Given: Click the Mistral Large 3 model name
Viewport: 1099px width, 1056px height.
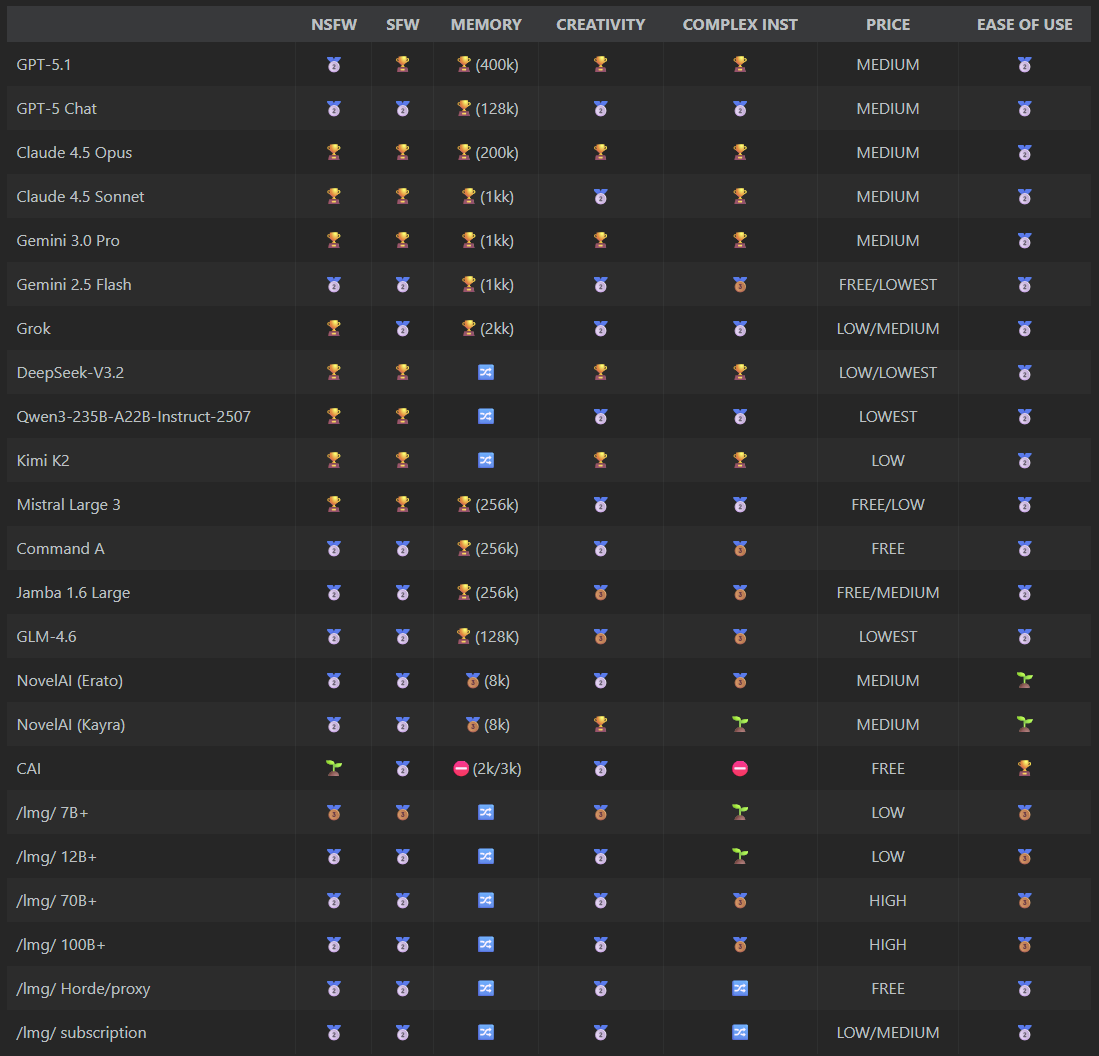Looking at the screenshot, I should (x=68, y=504).
